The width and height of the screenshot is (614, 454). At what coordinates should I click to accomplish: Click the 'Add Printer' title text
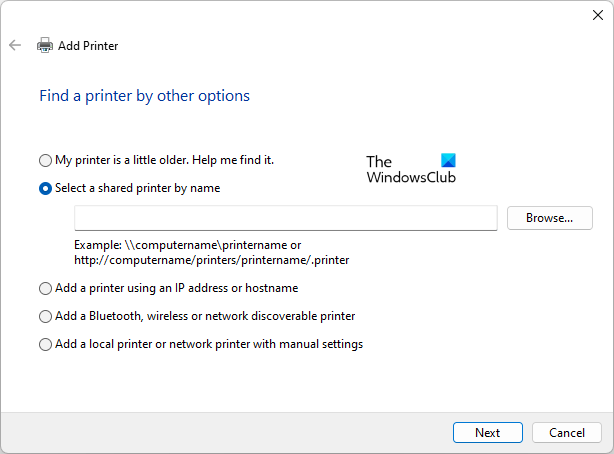88,46
